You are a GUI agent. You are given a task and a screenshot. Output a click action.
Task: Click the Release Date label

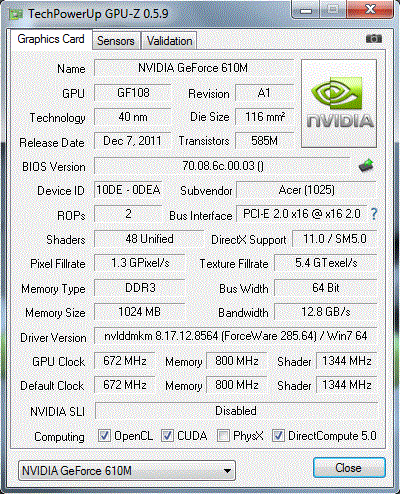52,143
